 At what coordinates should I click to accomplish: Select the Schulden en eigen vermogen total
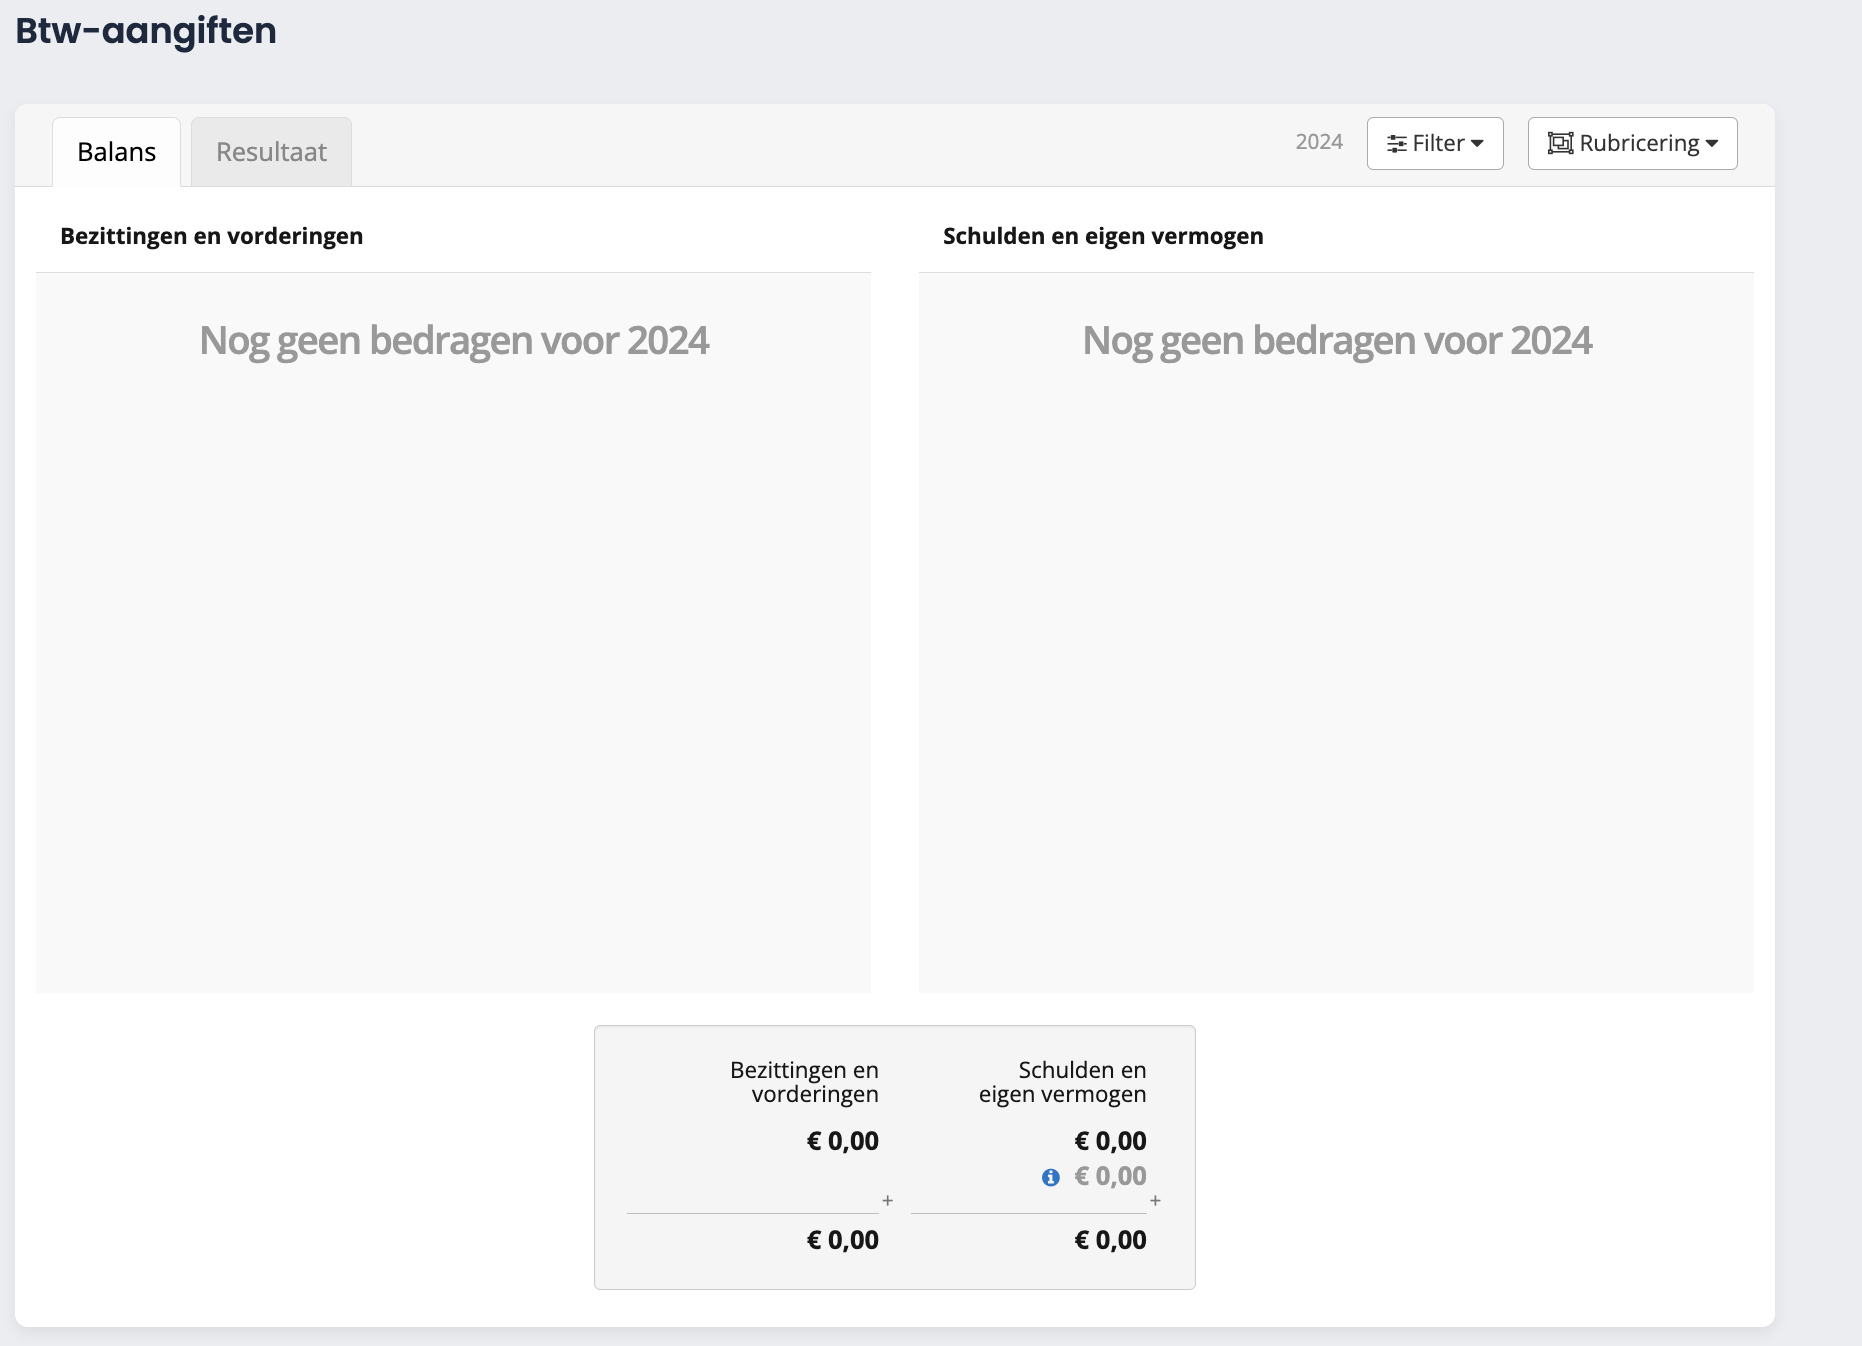click(1110, 1240)
